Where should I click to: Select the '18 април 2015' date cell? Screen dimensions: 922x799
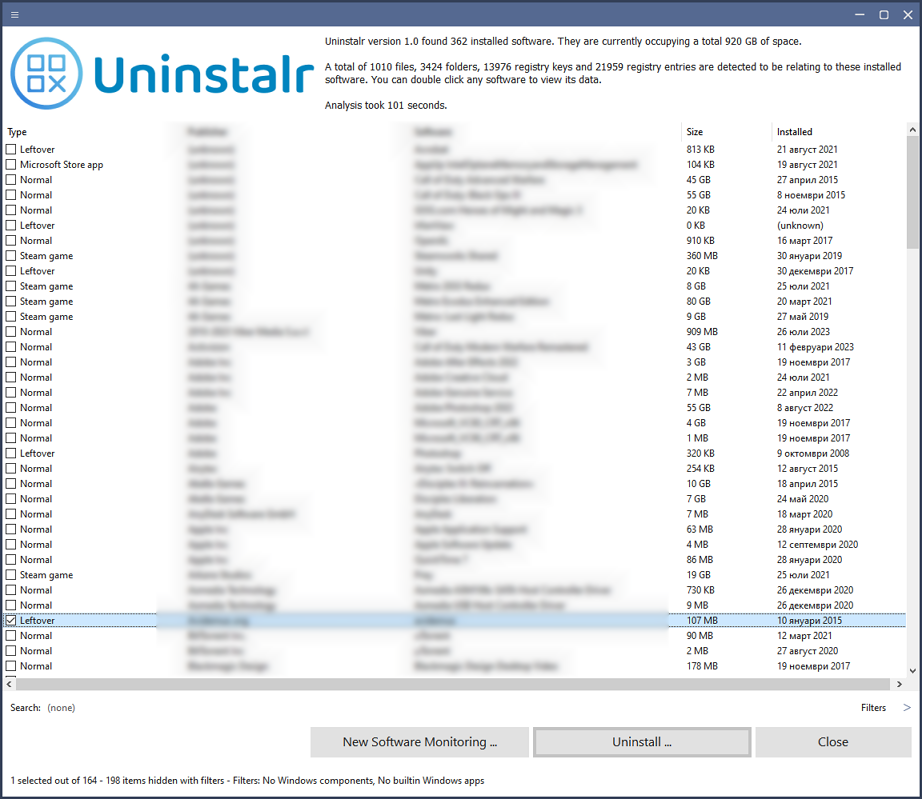[x=807, y=484]
